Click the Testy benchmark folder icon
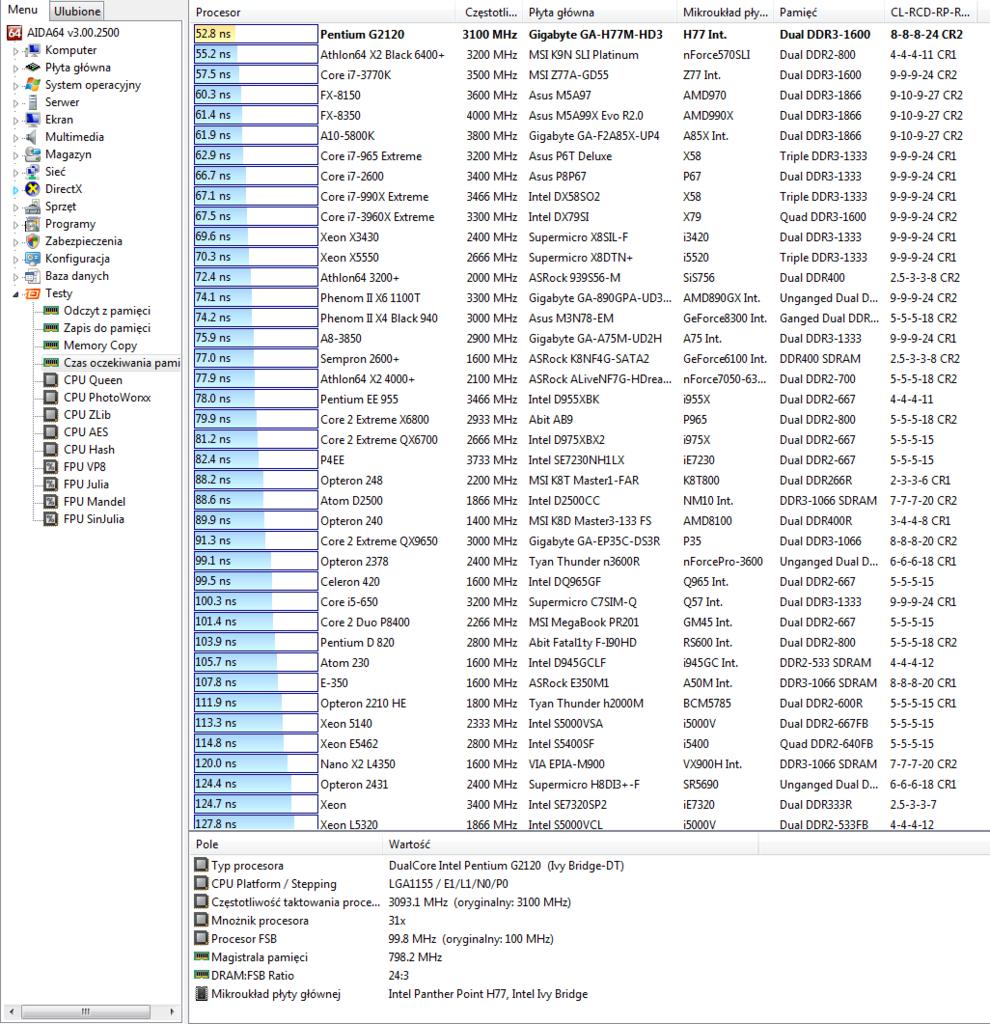This screenshot has width=990, height=1024. click(33, 293)
